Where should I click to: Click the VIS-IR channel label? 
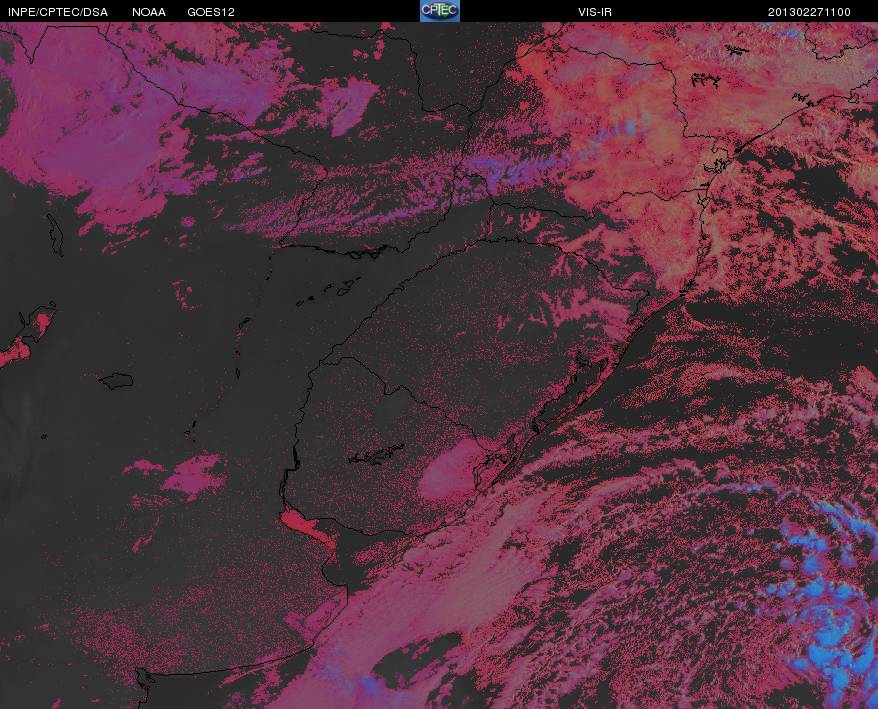point(595,12)
